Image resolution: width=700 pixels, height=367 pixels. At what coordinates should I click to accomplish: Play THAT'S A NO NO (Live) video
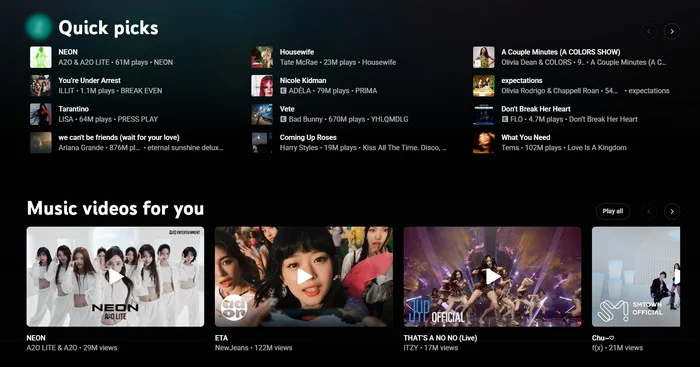492,277
